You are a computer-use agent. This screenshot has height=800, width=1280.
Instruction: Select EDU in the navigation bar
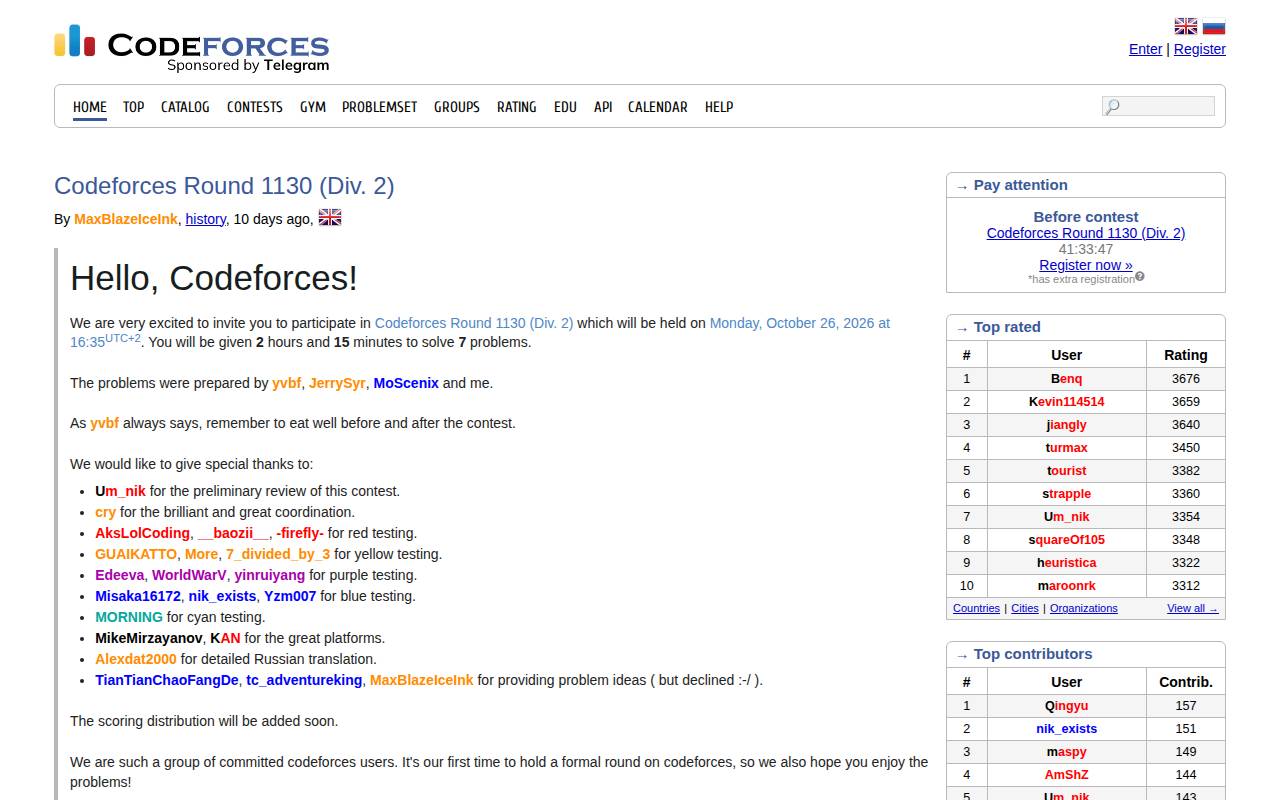tap(566, 107)
